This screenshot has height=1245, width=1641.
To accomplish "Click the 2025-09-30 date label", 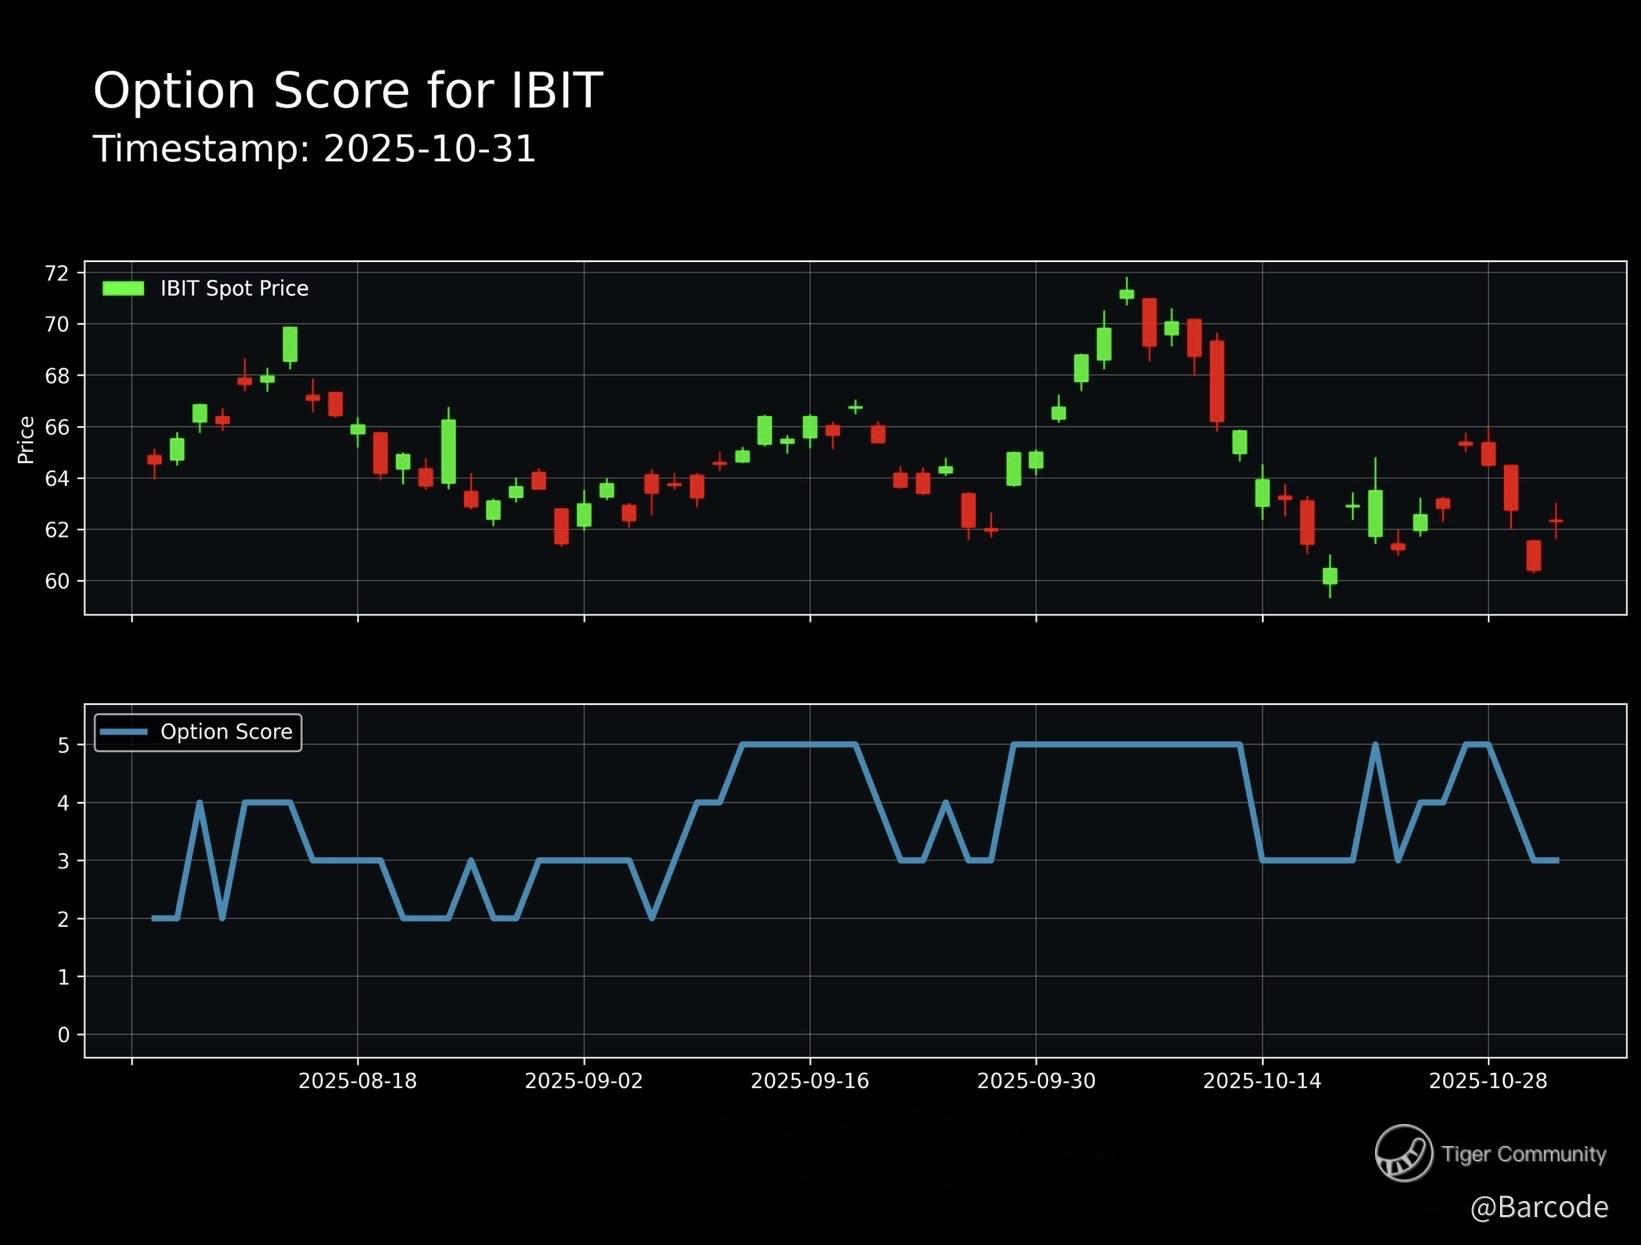I will tap(1036, 1081).
